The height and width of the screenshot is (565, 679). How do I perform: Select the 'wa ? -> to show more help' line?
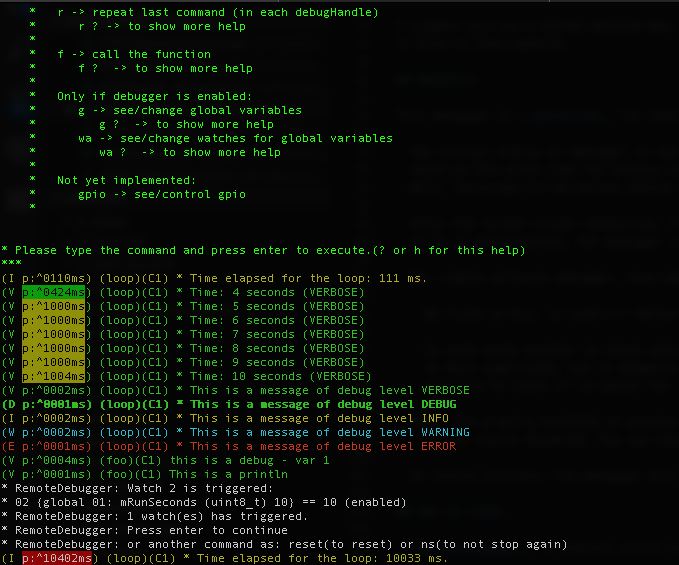click(x=190, y=152)
